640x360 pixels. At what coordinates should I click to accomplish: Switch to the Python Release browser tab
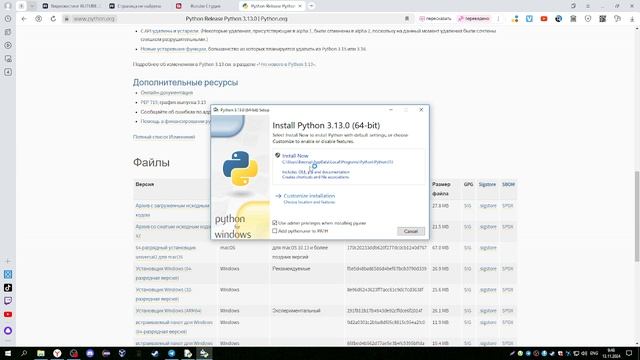click(x=271, y=6)
